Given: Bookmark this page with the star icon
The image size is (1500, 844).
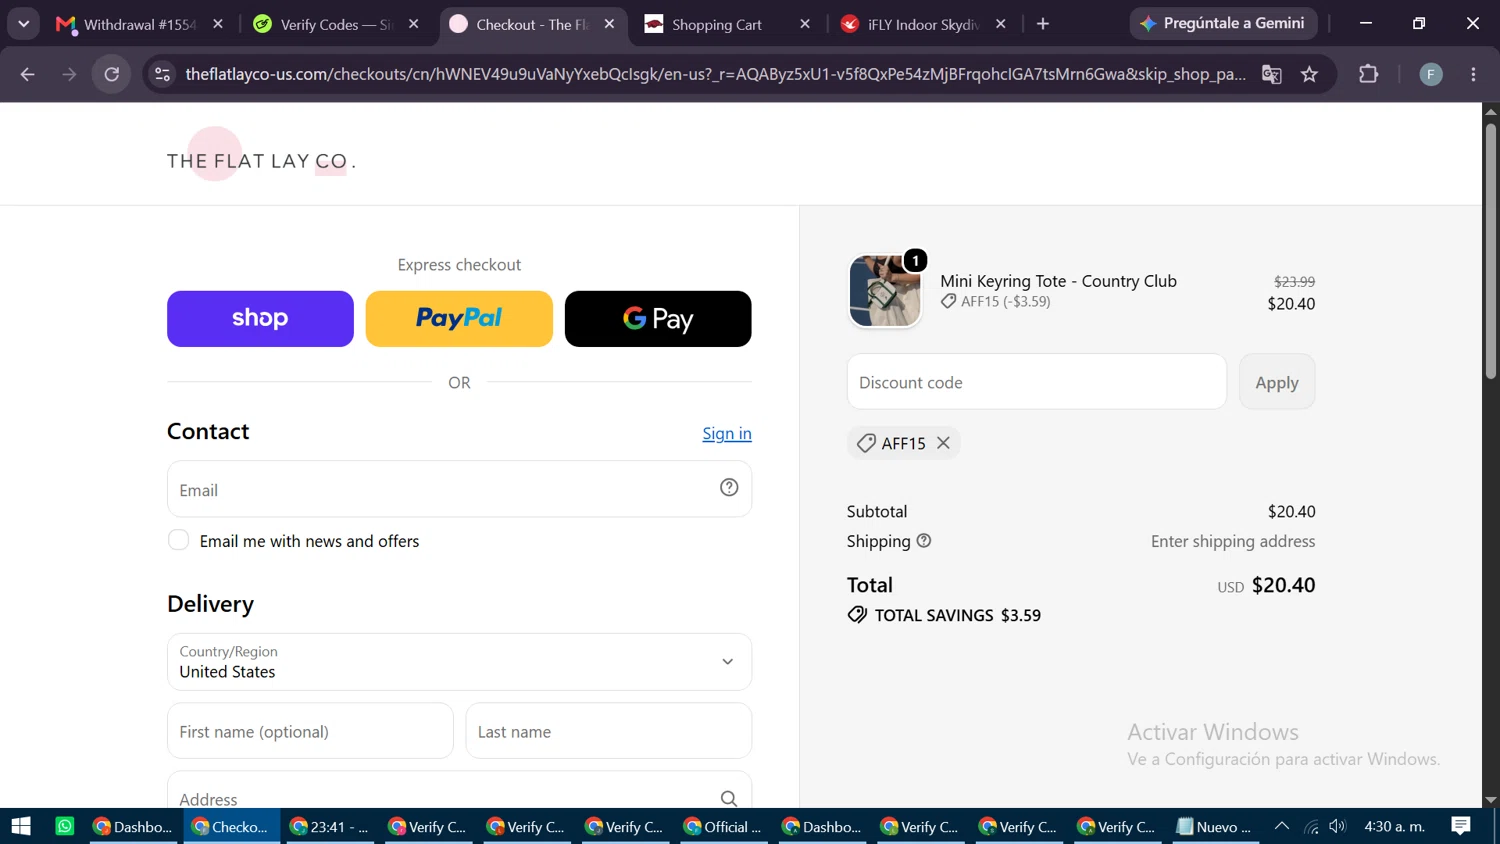Looking at the screenshot, I should 1309,74.
